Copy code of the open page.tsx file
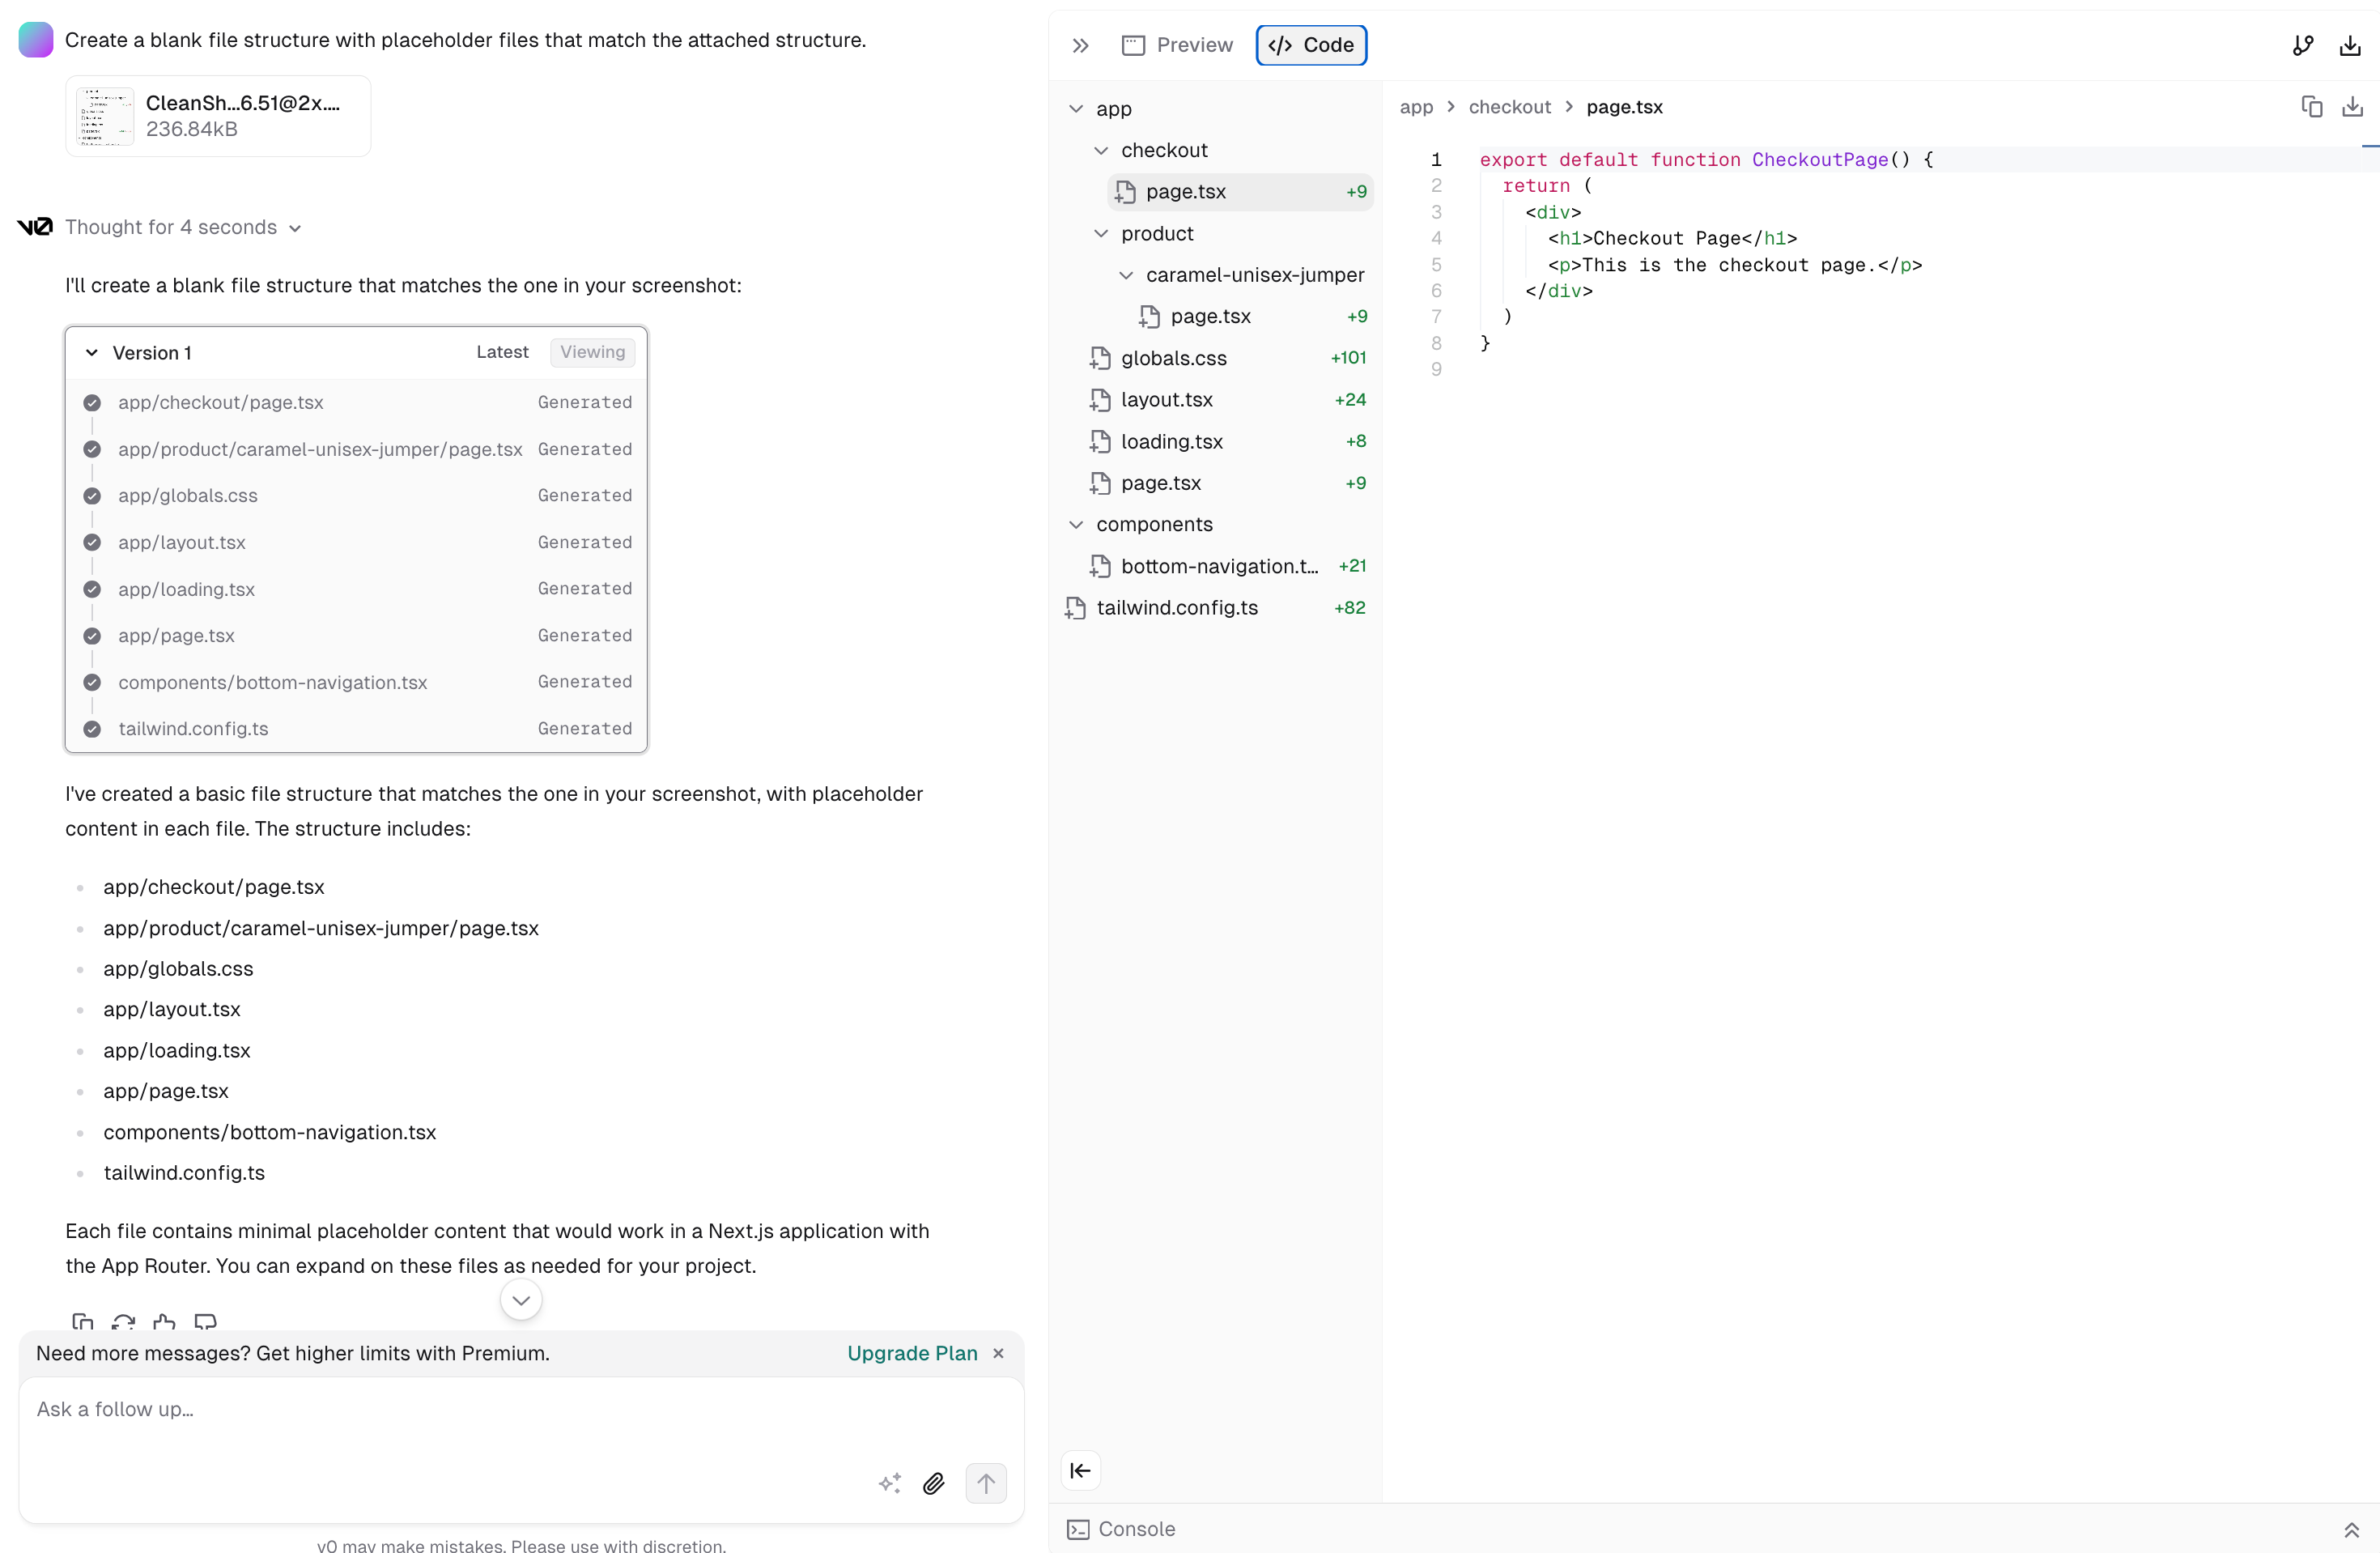Image resolution: width=2380 pixels, height=1553 pixels. [x=2311, y=107]
